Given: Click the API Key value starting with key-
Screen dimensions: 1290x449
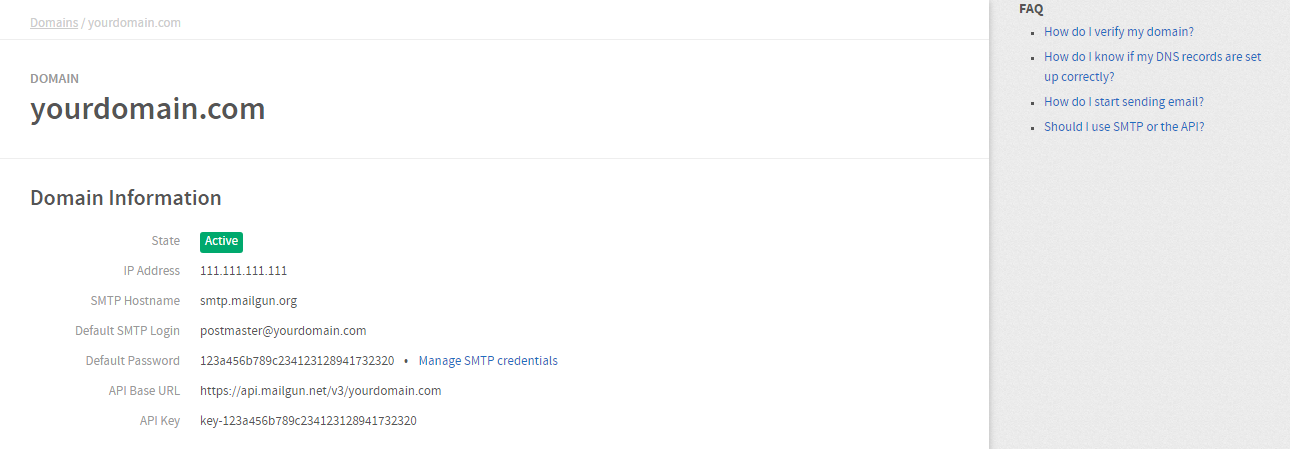Looking at the screenshot, I should [308, 421].
